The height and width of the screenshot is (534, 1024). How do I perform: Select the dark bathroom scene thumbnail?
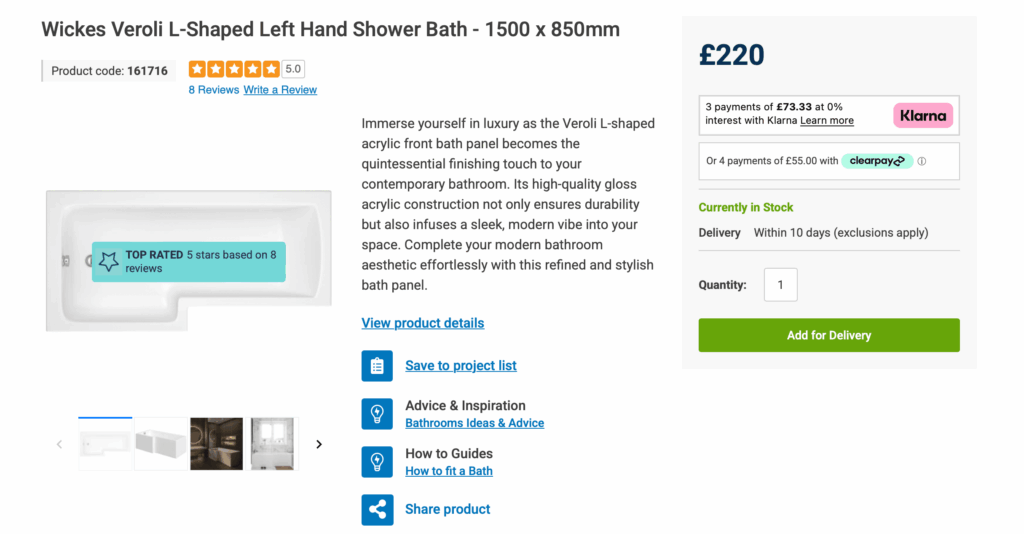216,444
